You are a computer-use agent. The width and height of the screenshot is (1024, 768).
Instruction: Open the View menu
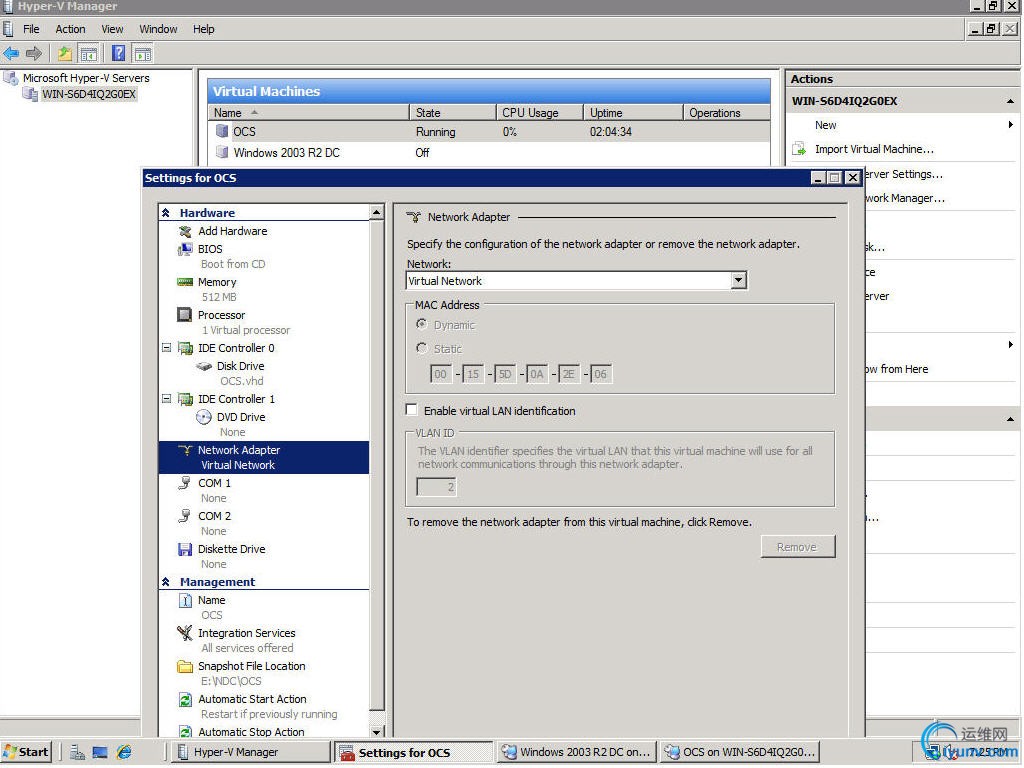tap(112, 29)
